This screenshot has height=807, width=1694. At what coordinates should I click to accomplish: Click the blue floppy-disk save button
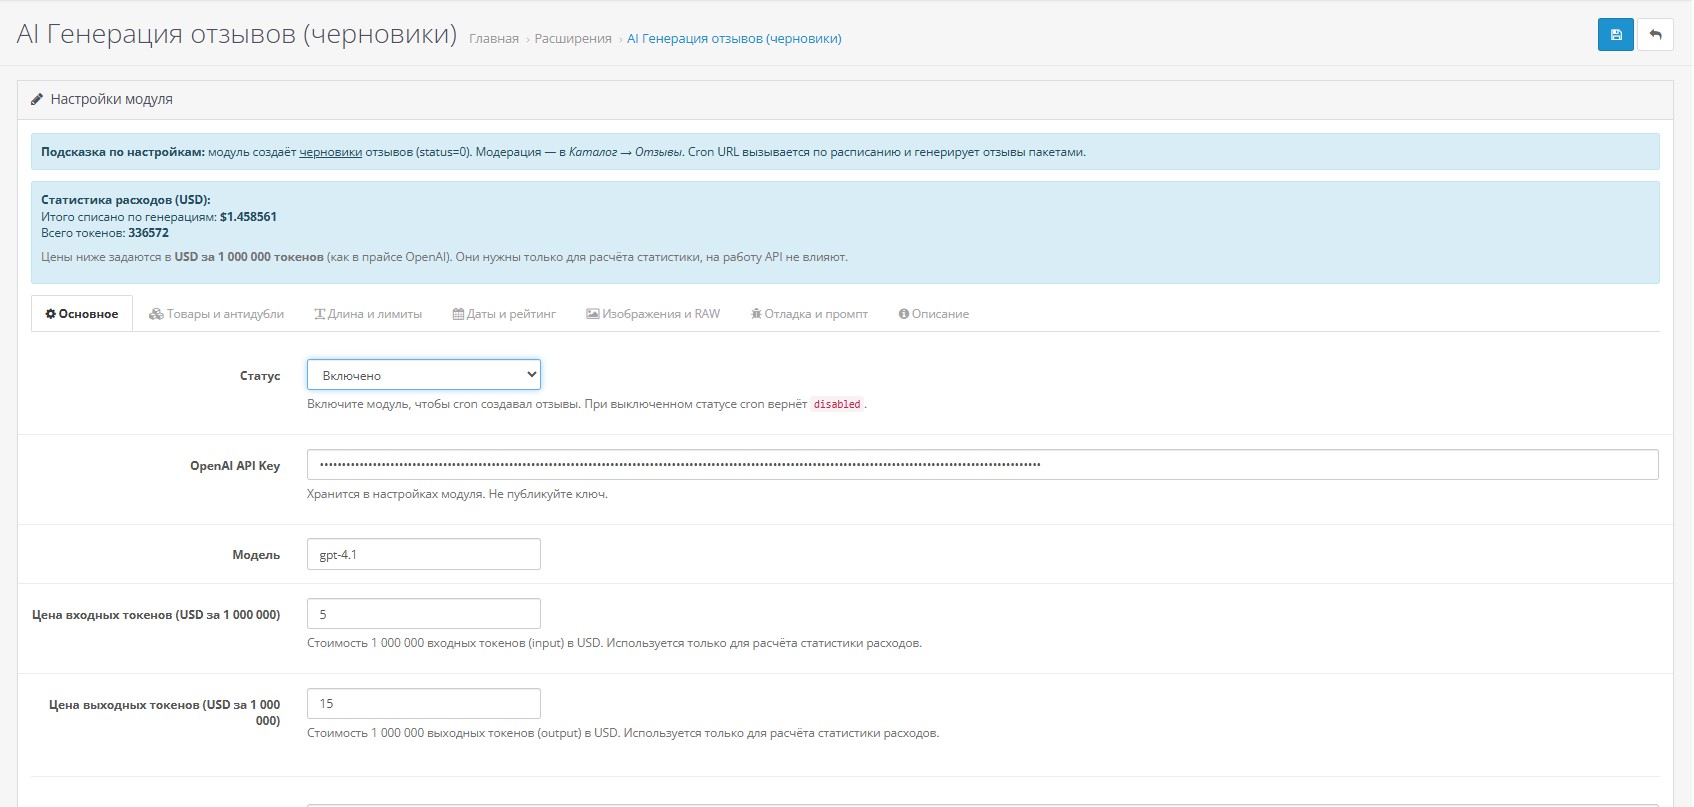(1615, 35)
